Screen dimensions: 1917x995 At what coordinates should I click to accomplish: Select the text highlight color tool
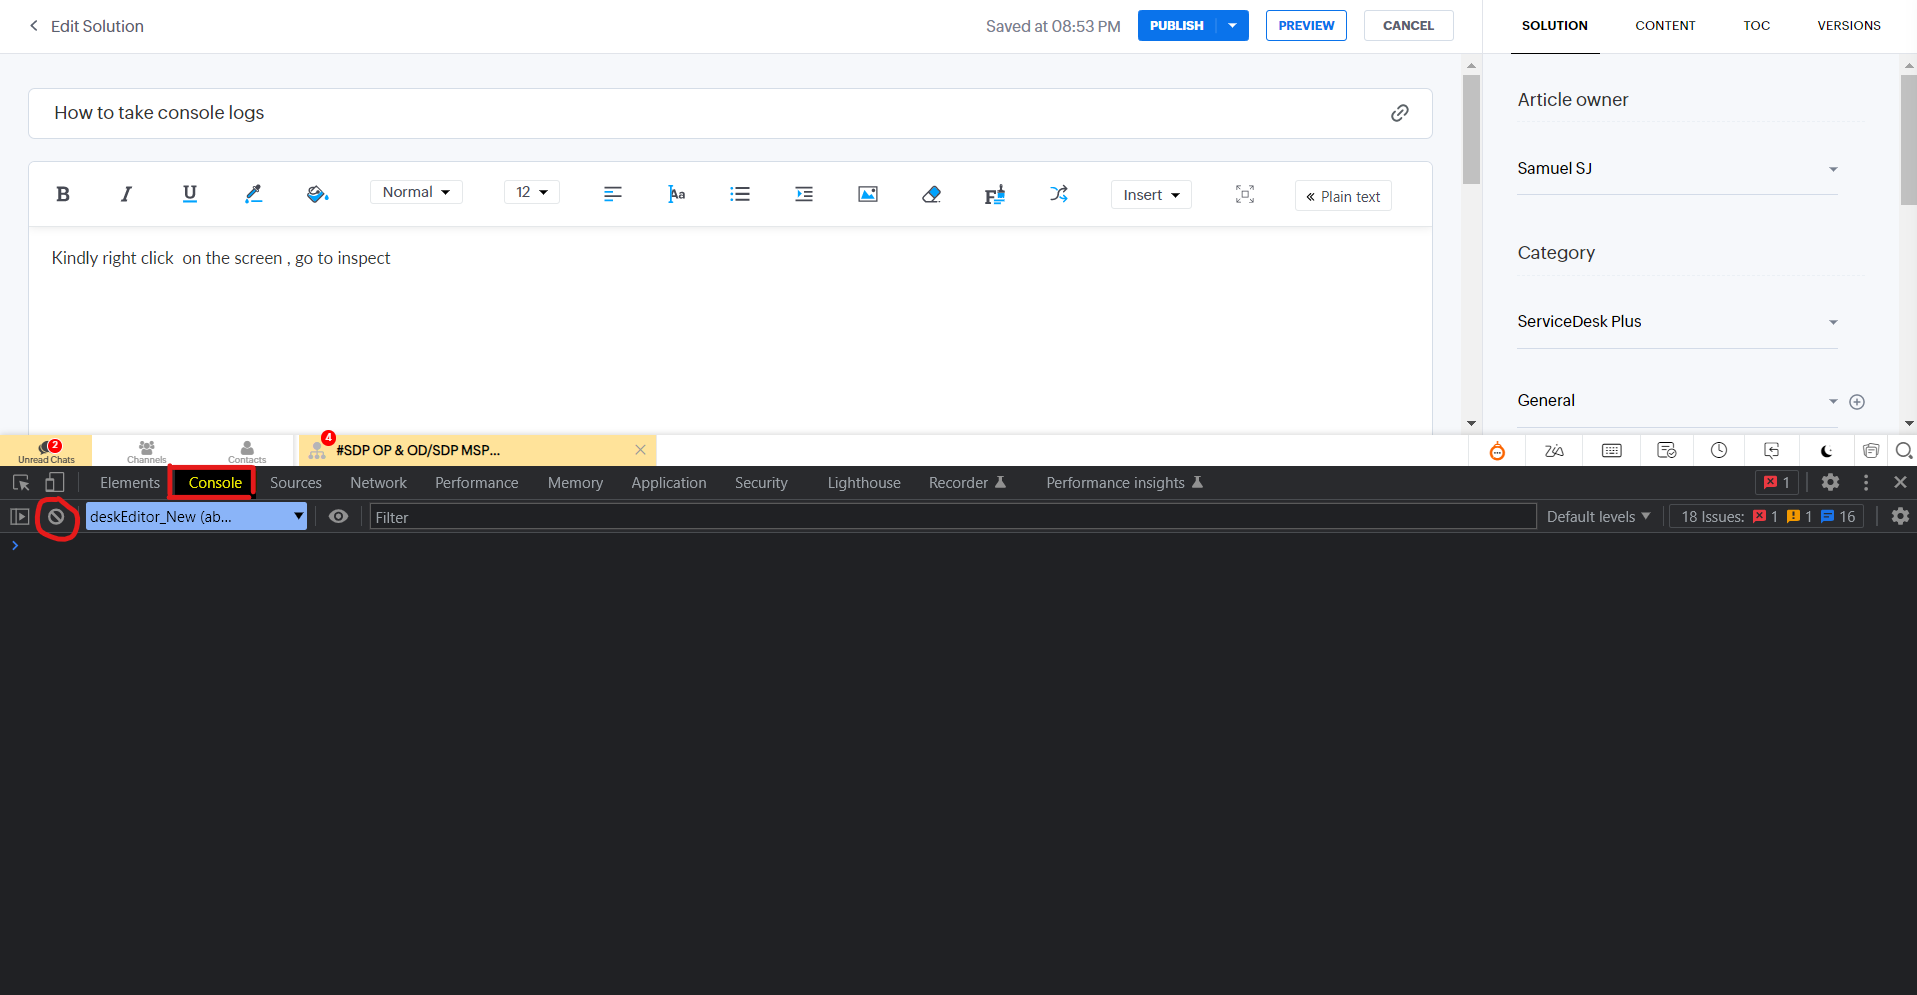point(253,194)
